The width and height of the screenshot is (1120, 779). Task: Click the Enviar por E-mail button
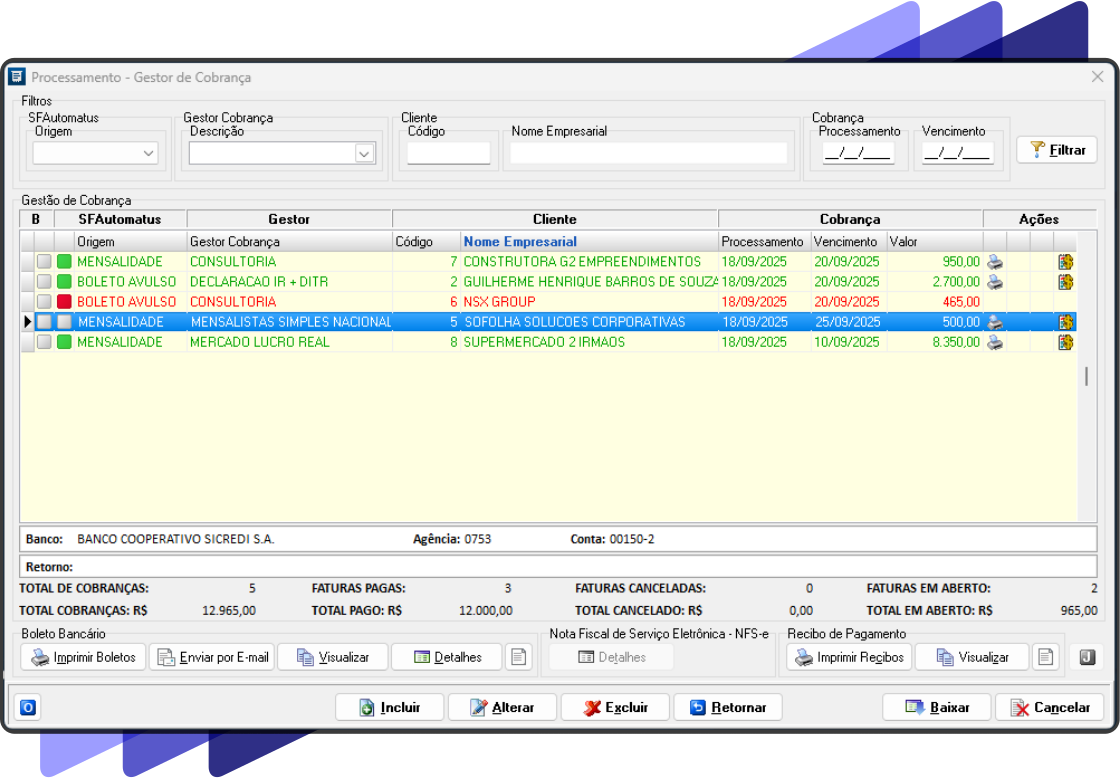click(x=211, y=657)
